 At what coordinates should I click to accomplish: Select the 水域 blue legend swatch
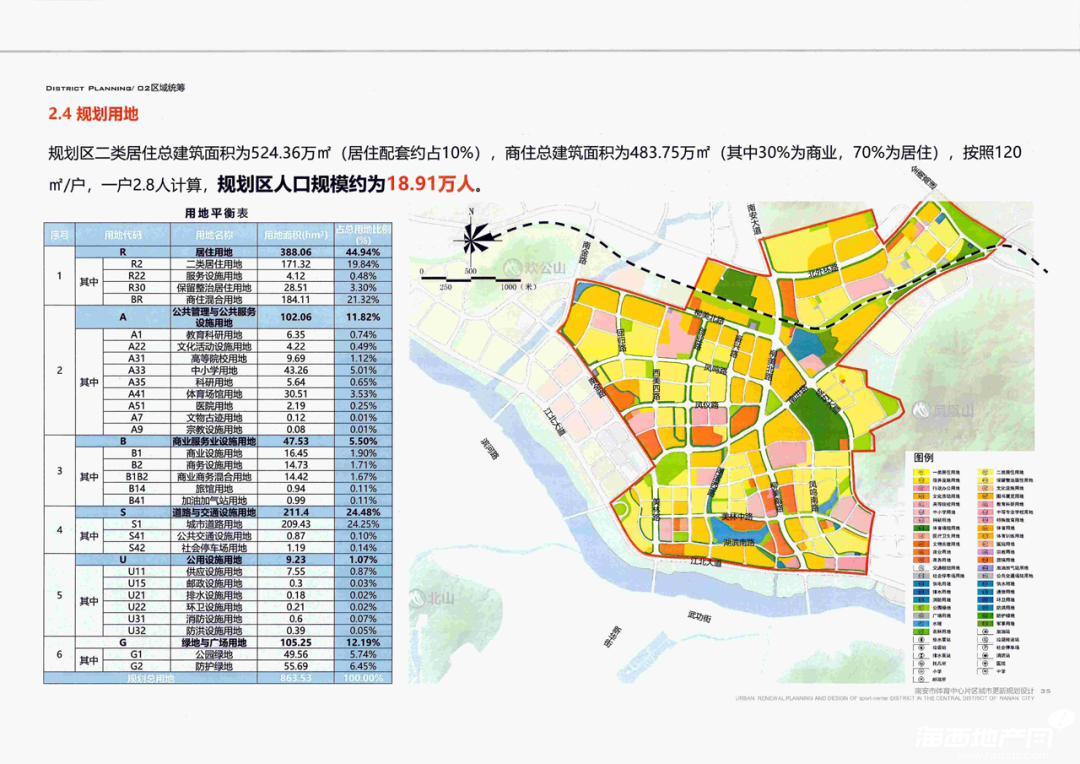point(920,623)
